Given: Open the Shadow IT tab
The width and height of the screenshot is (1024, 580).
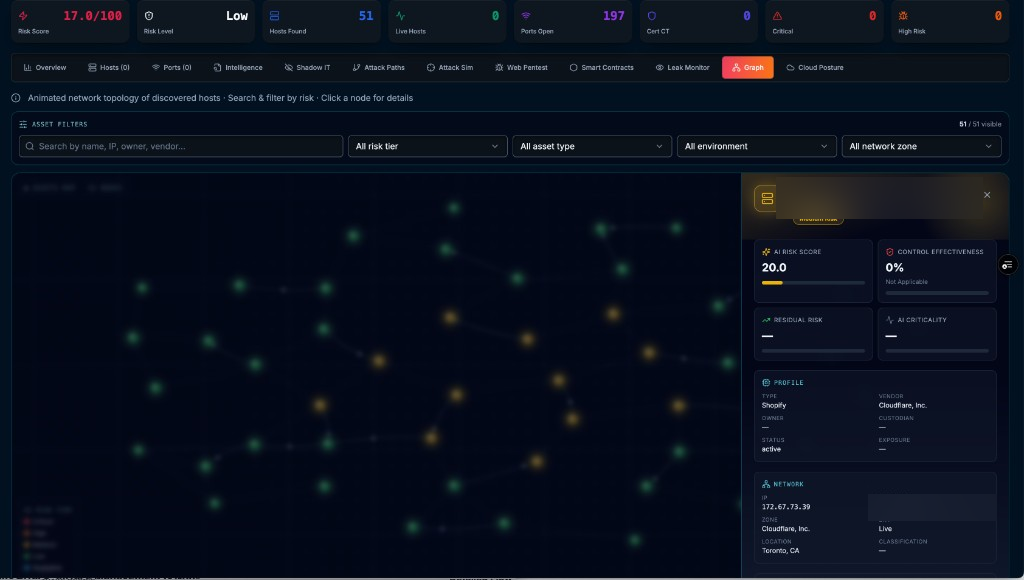Looking at the screenshot, I should pyautogui.click(x=308, y=67).
